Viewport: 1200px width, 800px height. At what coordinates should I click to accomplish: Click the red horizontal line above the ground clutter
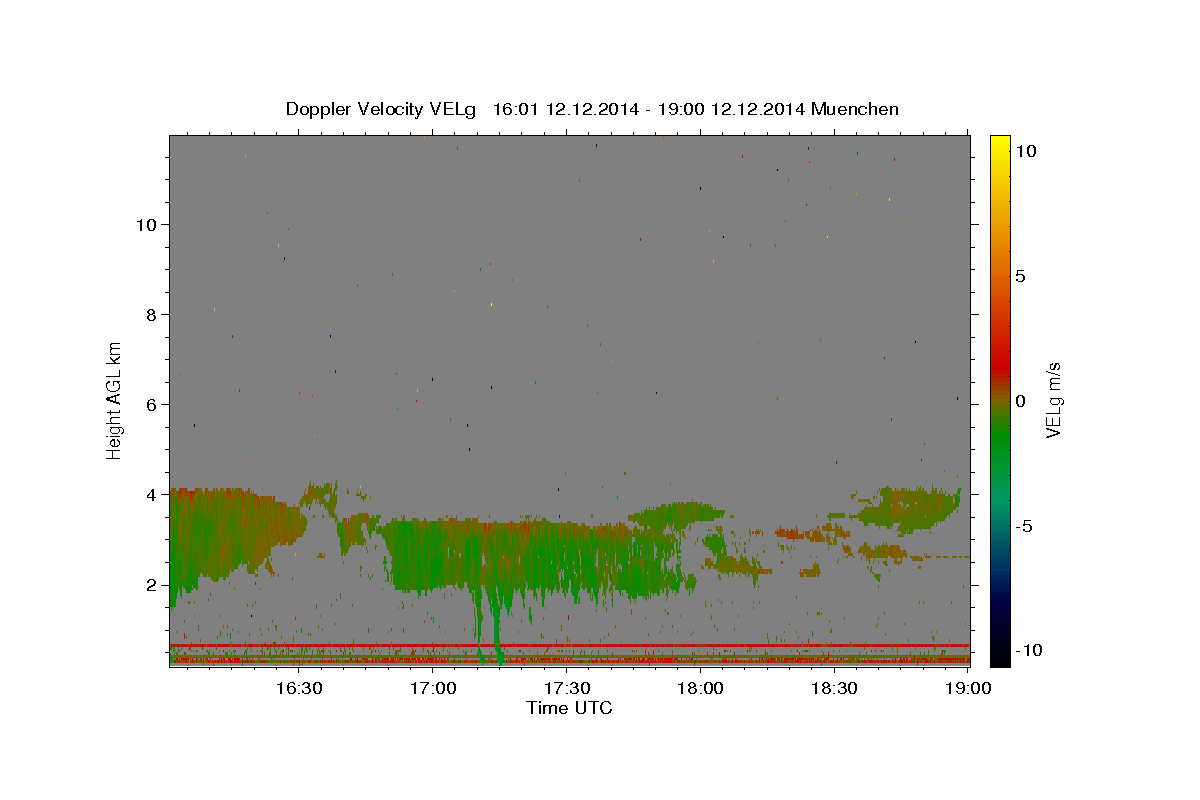point(570,645)
